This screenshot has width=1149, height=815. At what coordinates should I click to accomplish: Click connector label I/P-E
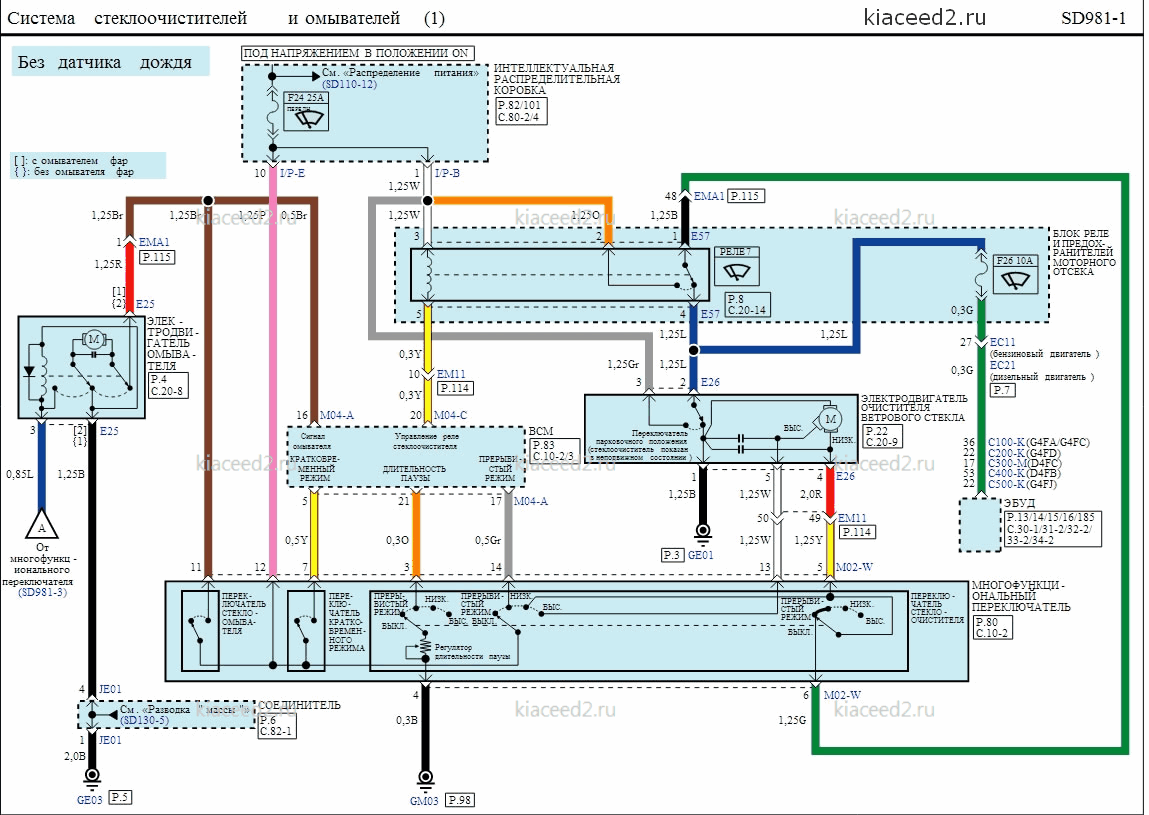[292, 174]
